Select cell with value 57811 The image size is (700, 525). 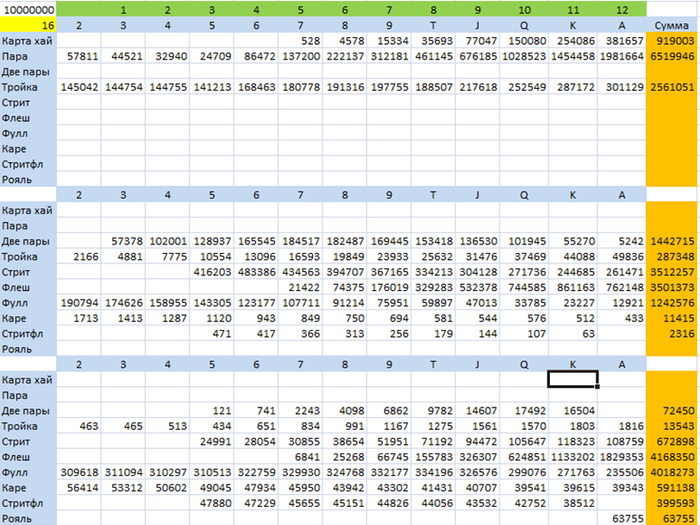pos(79,56)
